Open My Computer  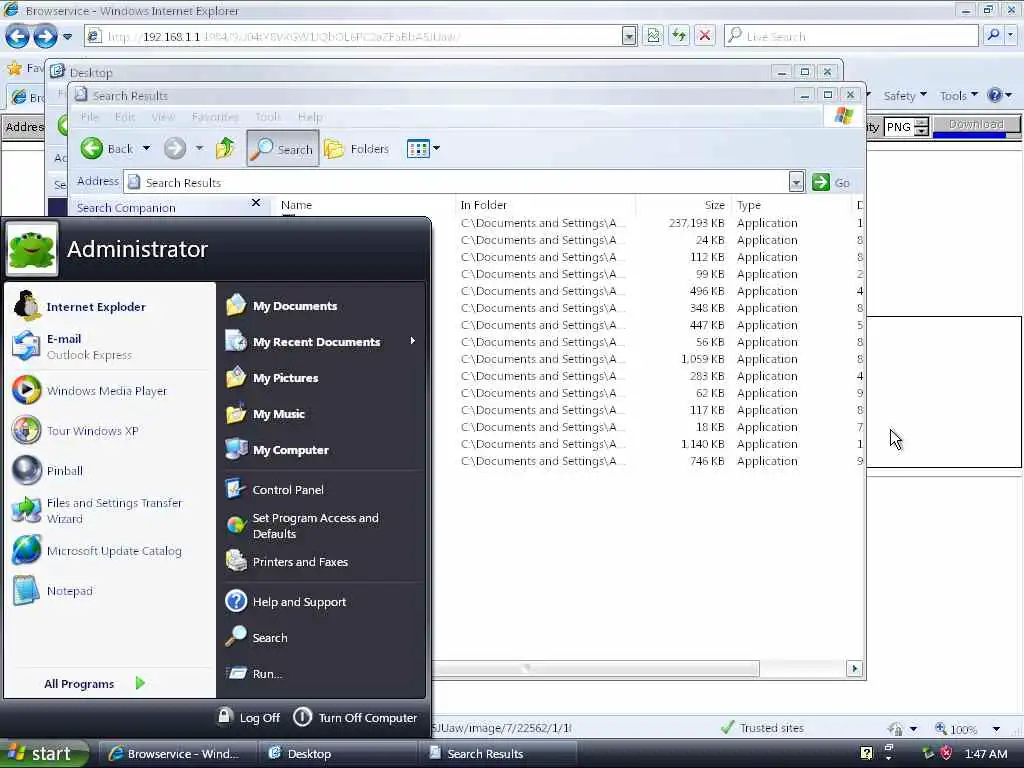click(x=277, y=449)
